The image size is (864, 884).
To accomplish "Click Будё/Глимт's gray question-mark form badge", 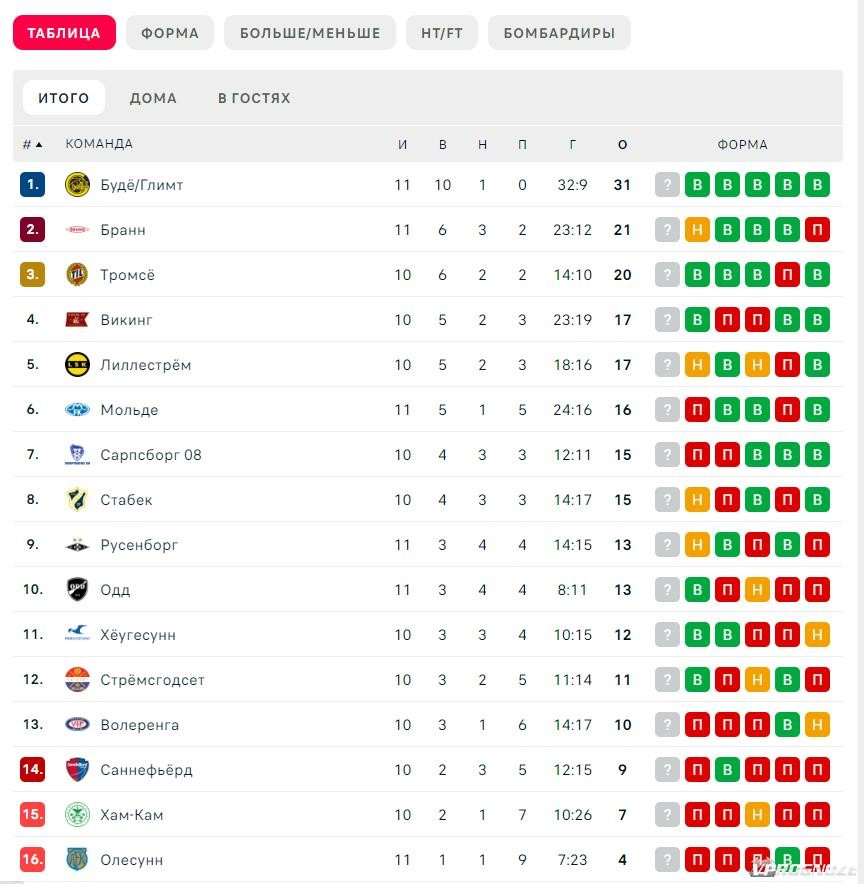I will [x=667, y=184].
